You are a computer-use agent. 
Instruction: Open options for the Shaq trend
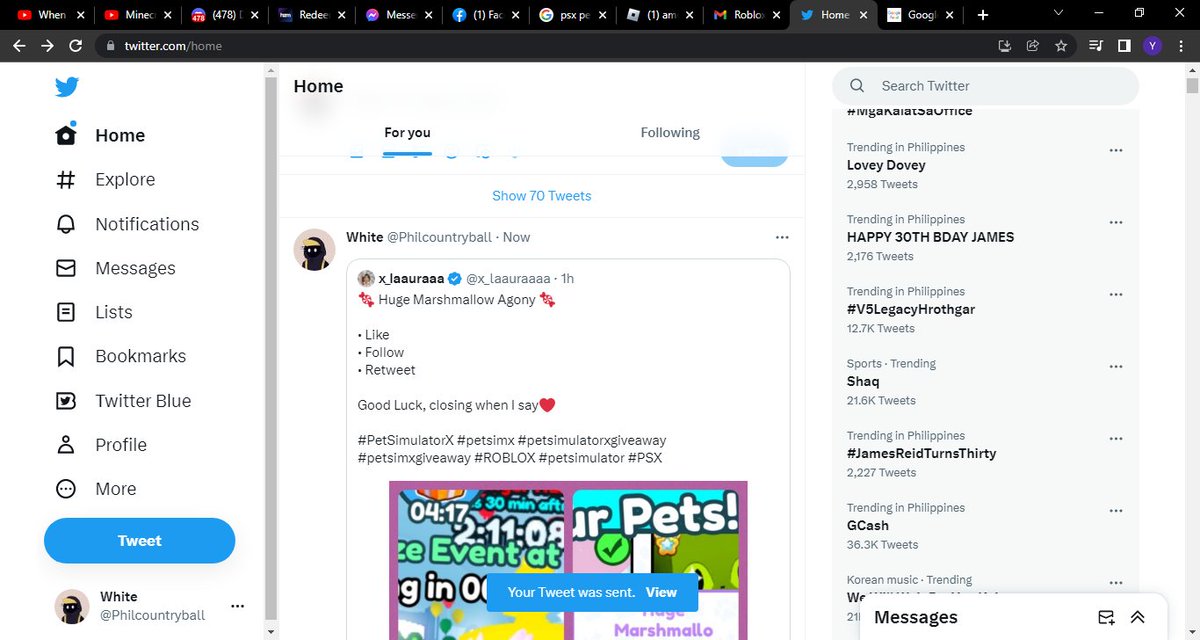[1116, 367]
